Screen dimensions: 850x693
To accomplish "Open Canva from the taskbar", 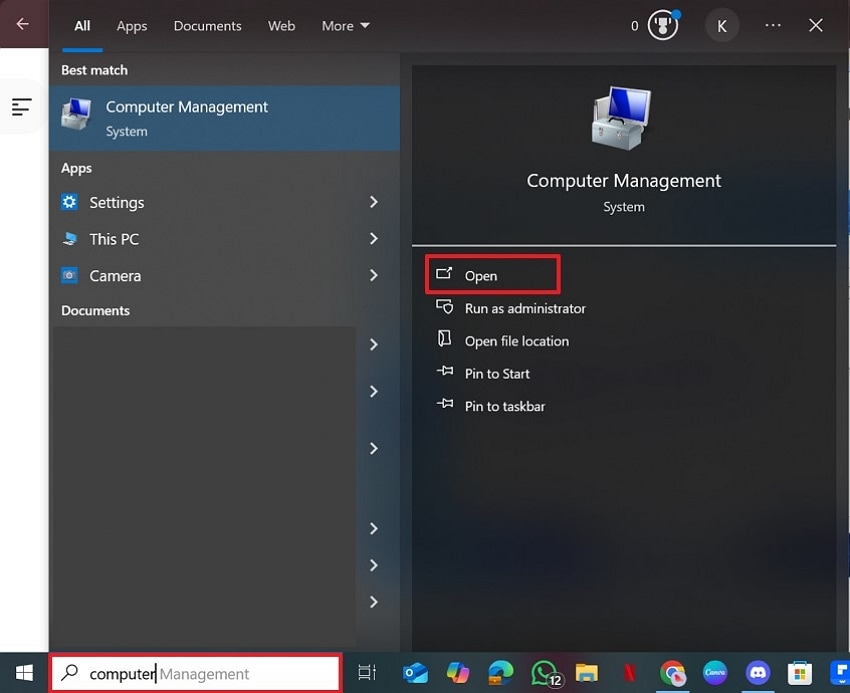I will (715, 672).
